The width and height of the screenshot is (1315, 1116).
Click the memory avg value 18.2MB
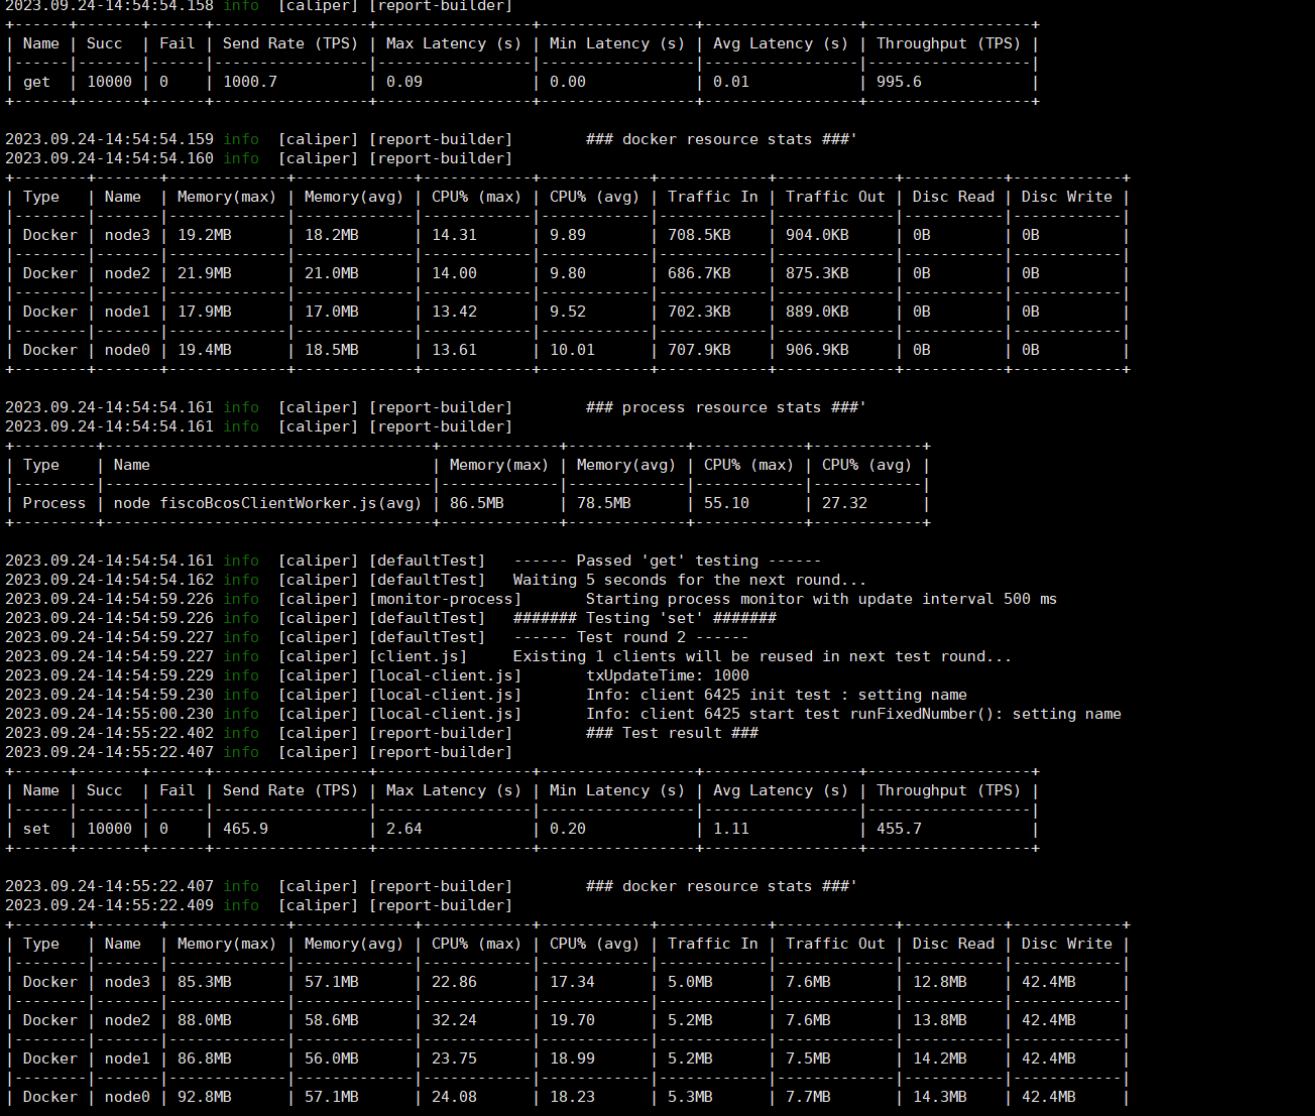(x=331, y=235)
